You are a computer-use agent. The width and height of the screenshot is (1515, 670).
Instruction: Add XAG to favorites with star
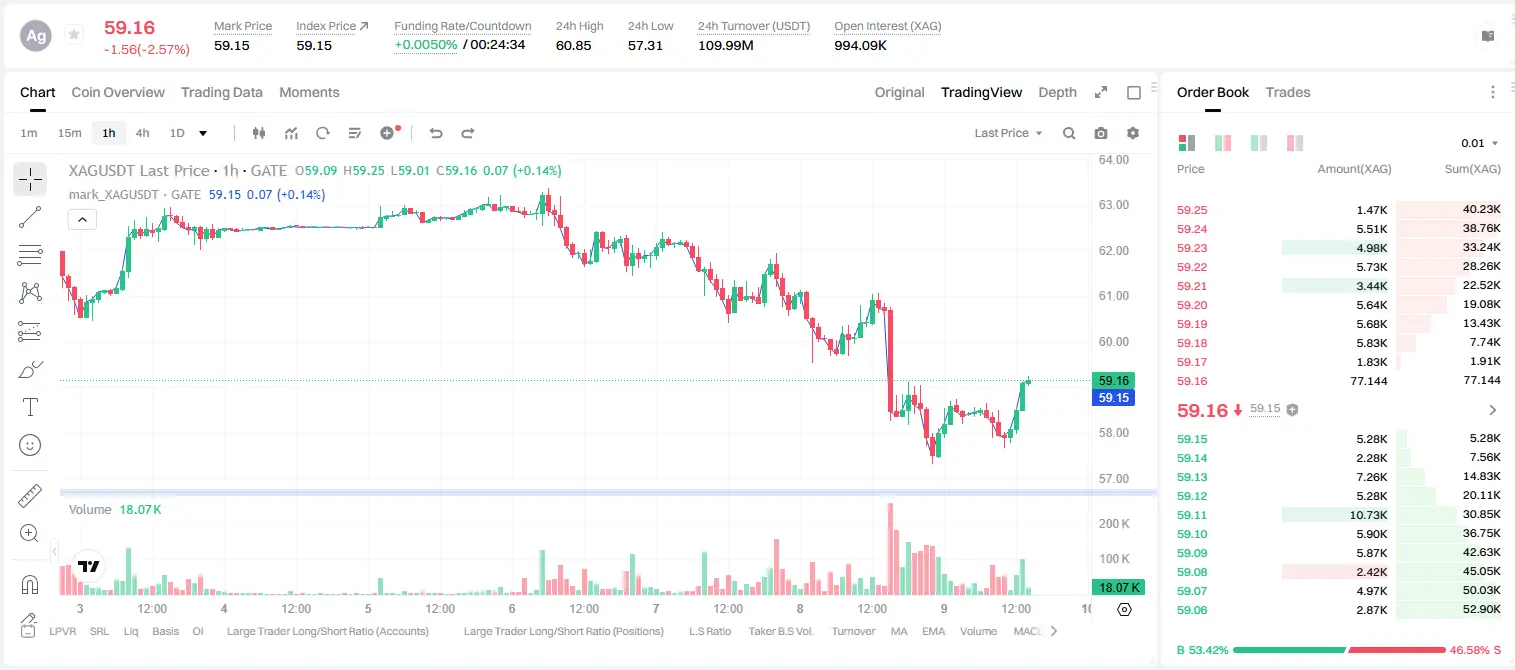[x=74, y=35]
